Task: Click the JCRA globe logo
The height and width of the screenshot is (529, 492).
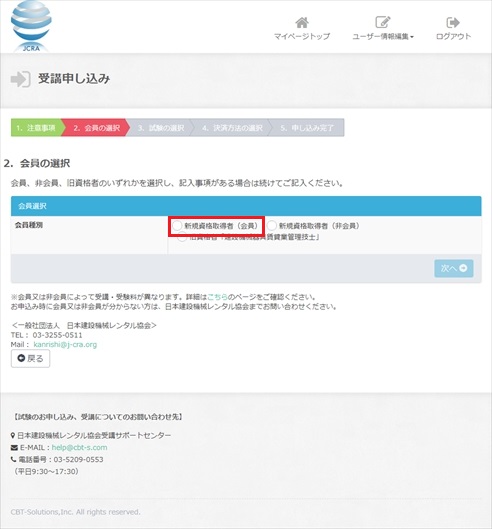Action: coord(31,26)
